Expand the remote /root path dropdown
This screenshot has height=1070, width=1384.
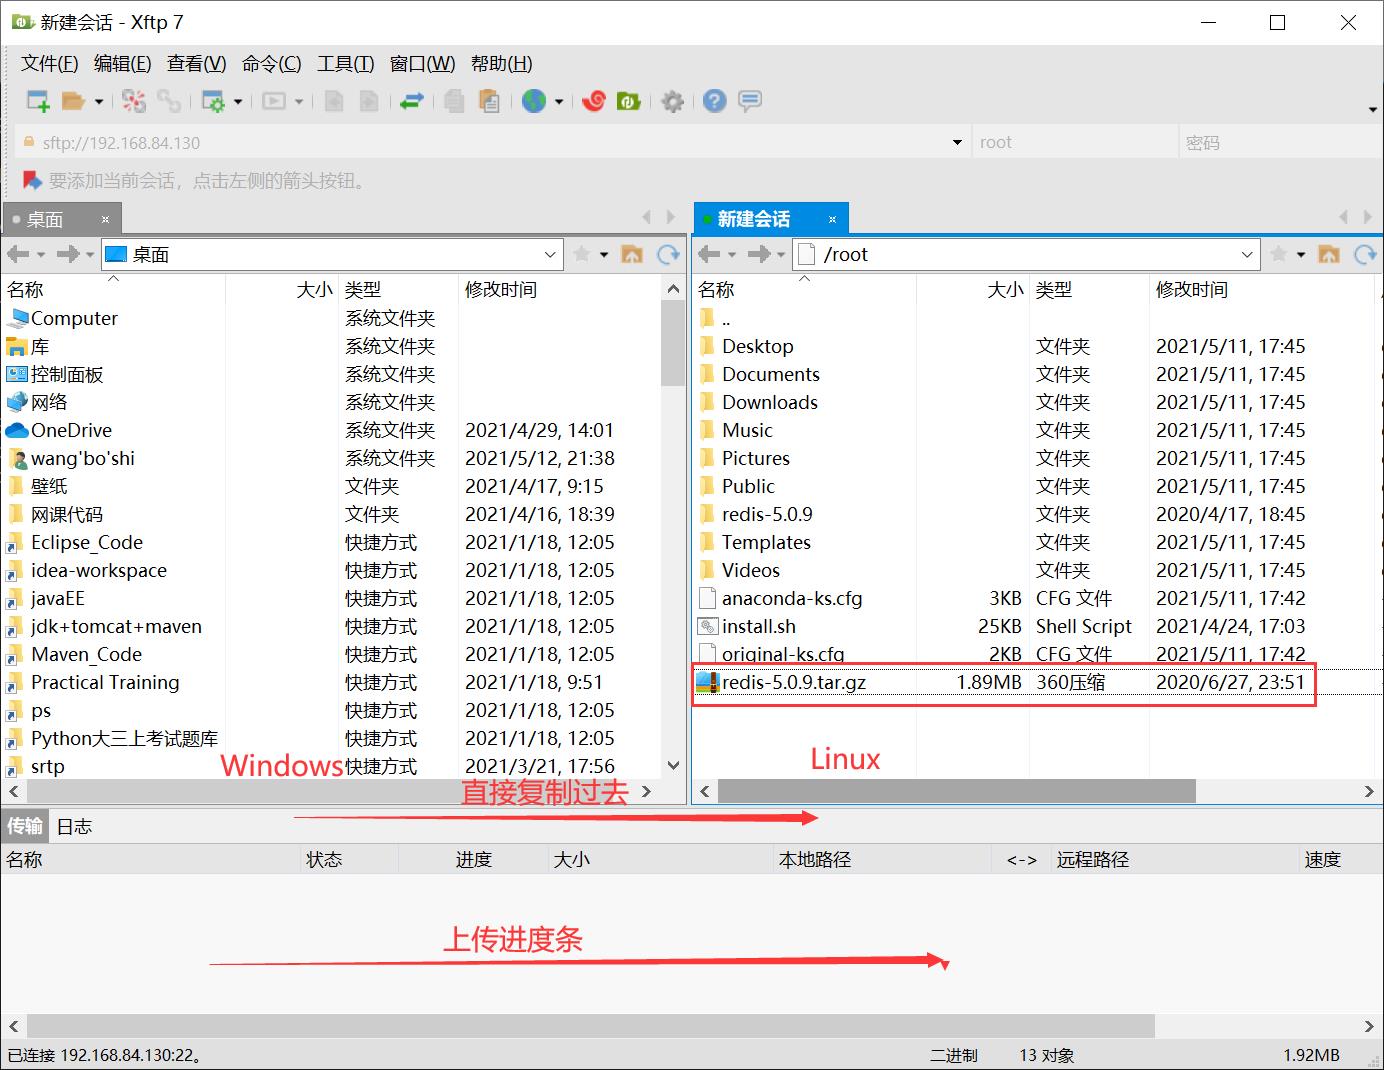point(1247,255)
